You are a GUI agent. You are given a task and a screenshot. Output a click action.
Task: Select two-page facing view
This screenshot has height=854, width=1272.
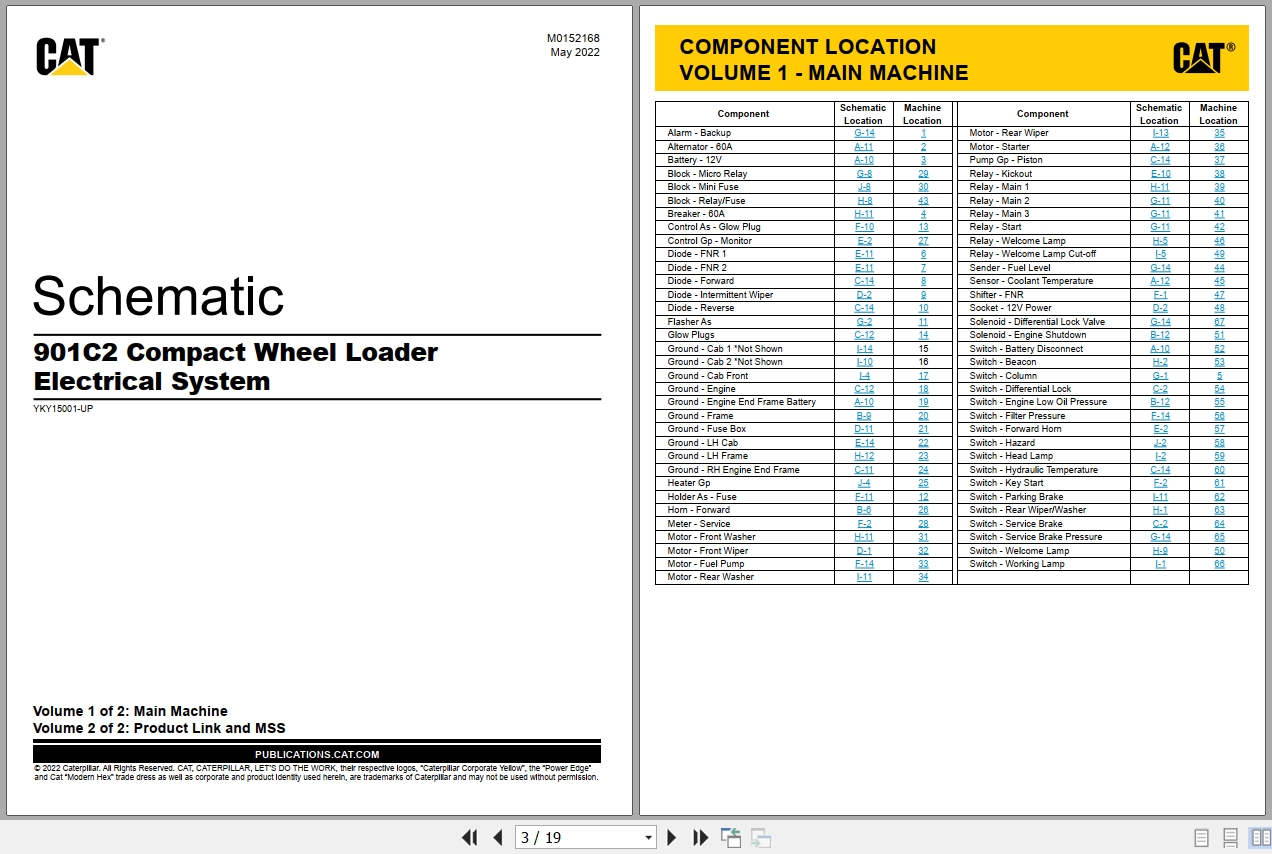(1259, 838)
